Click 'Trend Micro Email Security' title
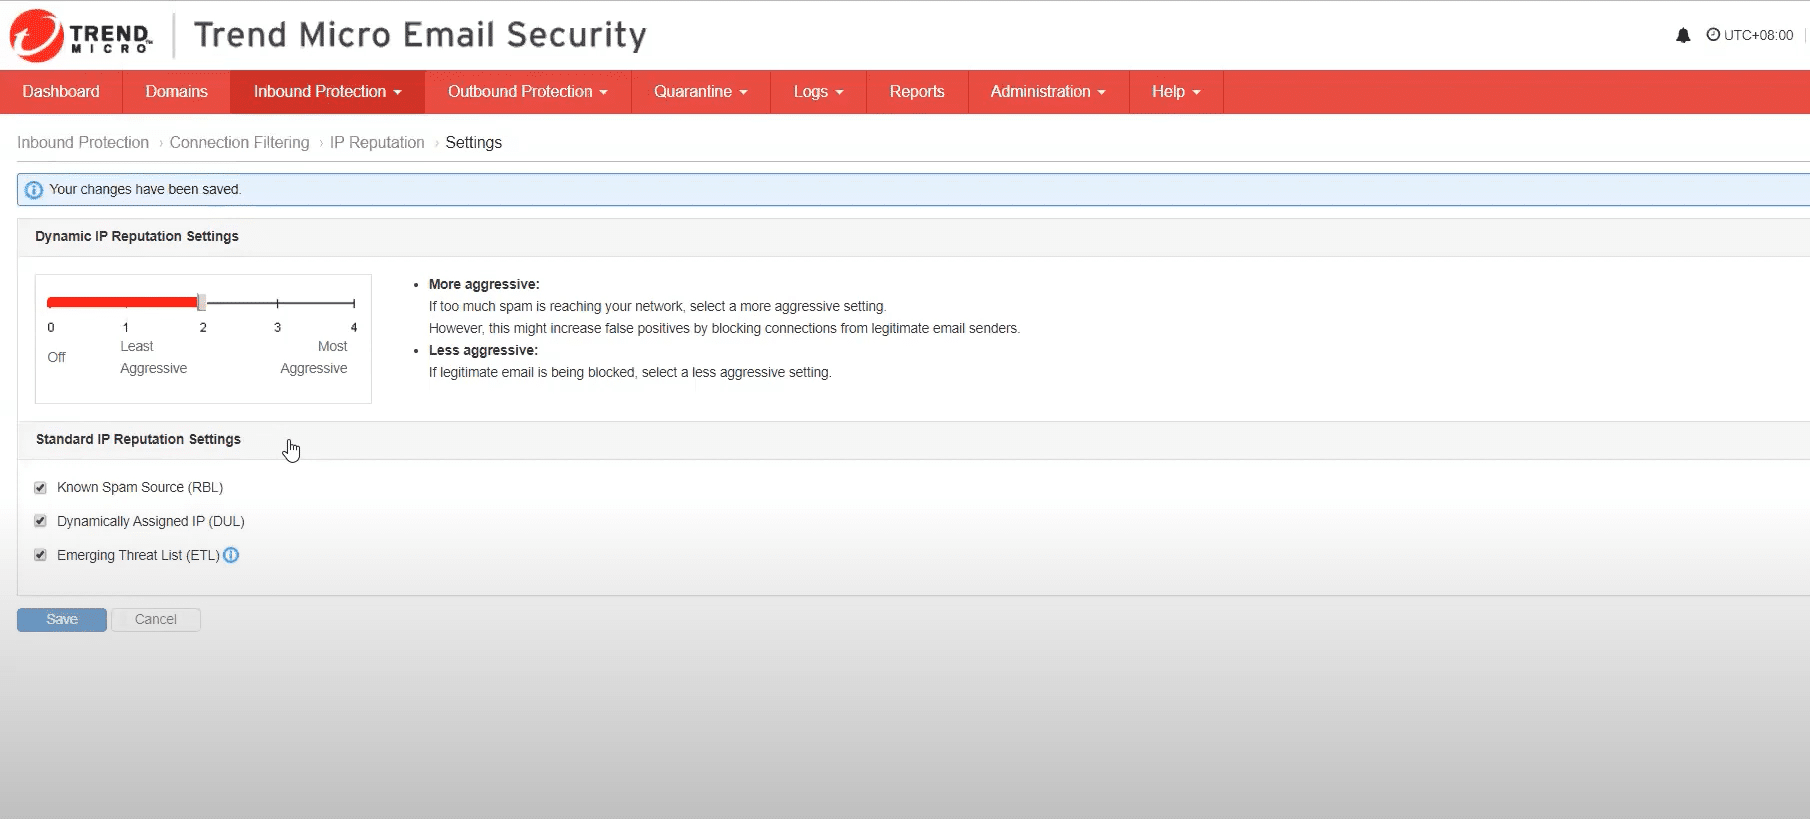 pos(420,35)
